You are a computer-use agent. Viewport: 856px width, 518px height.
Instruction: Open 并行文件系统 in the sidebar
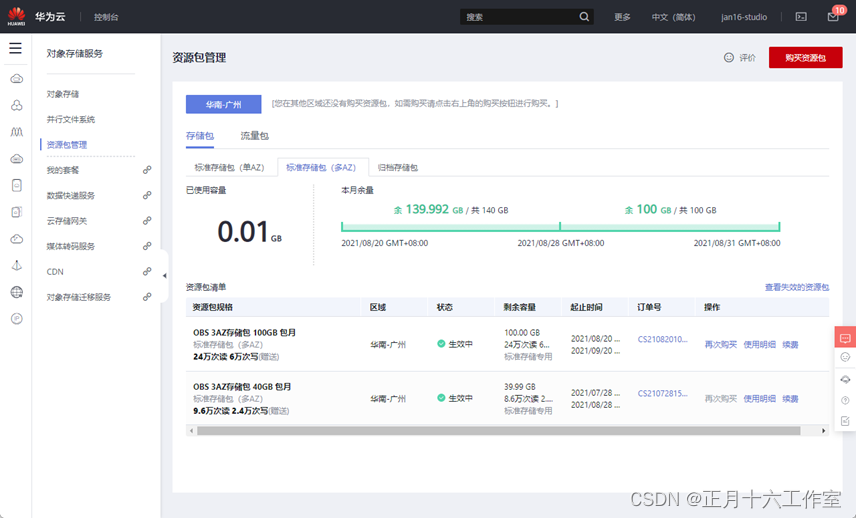(70, 119)
